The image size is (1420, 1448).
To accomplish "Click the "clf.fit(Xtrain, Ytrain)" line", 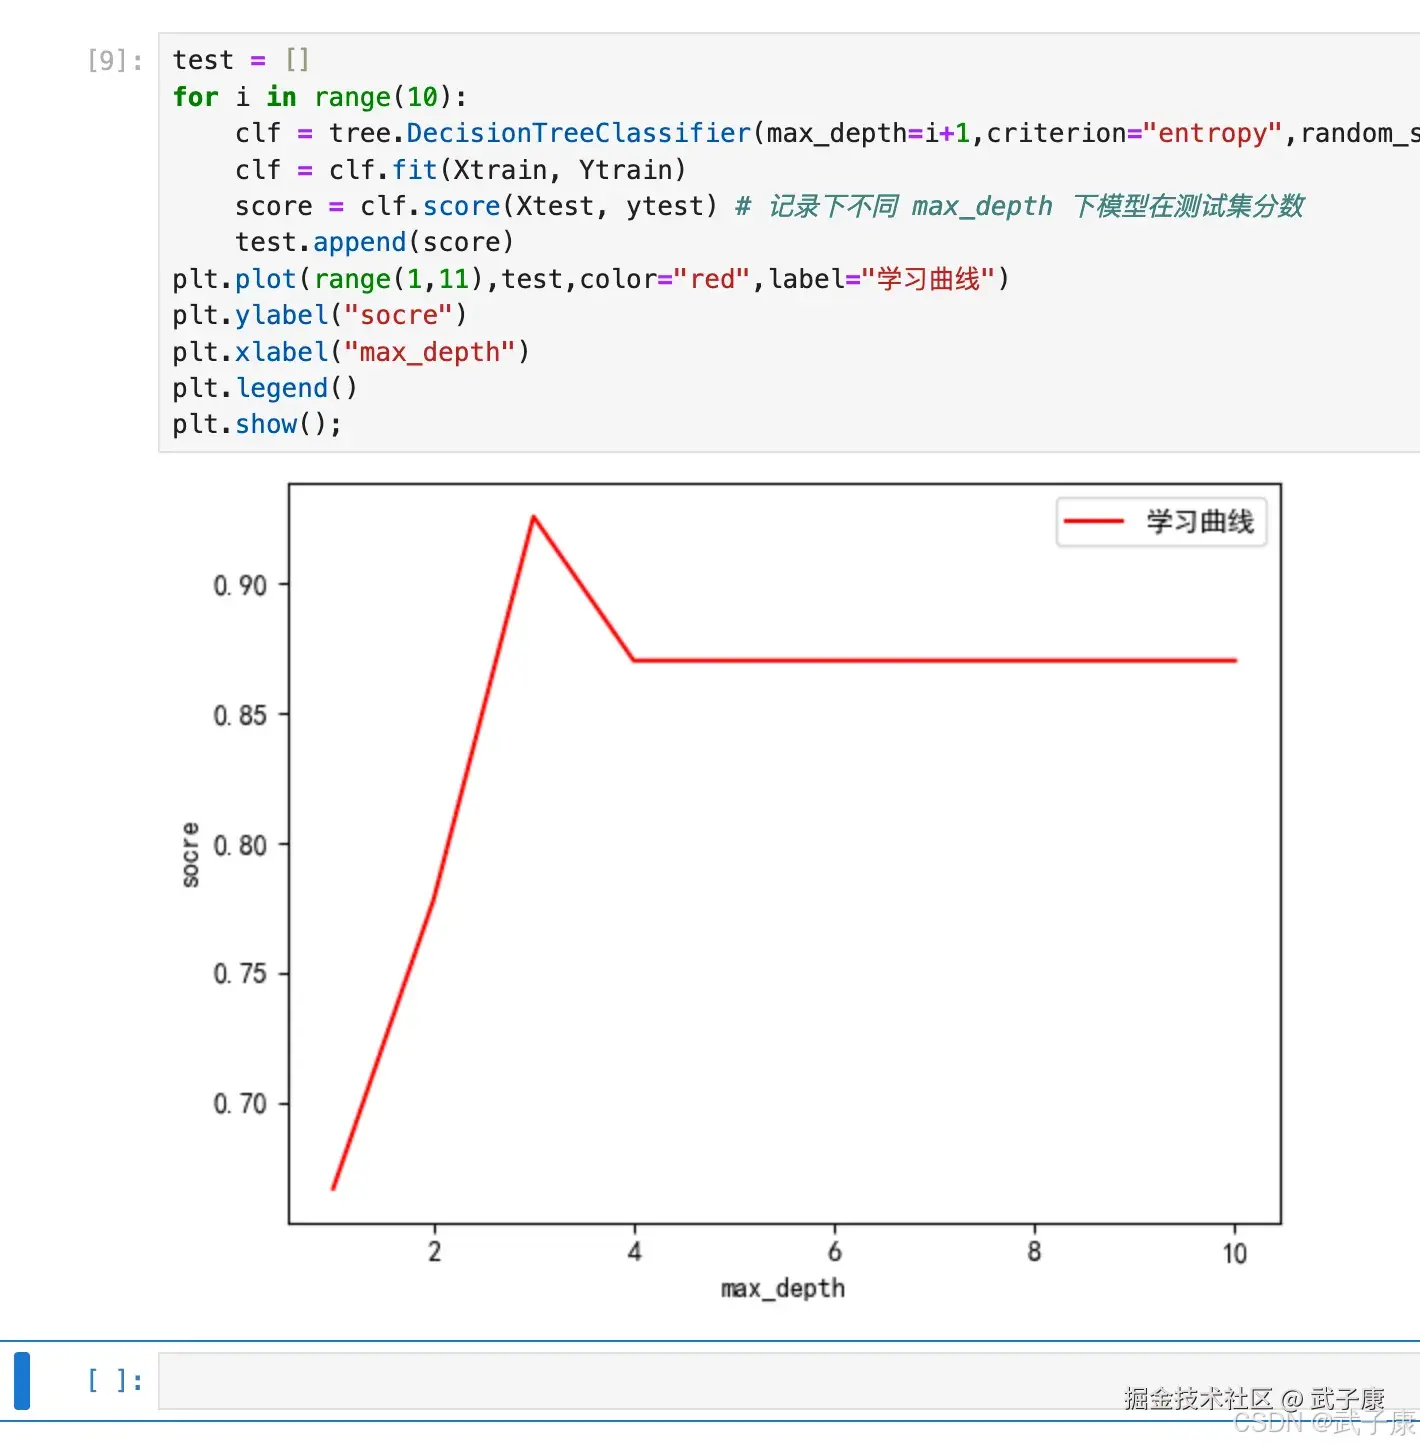I will click(461, 170).
